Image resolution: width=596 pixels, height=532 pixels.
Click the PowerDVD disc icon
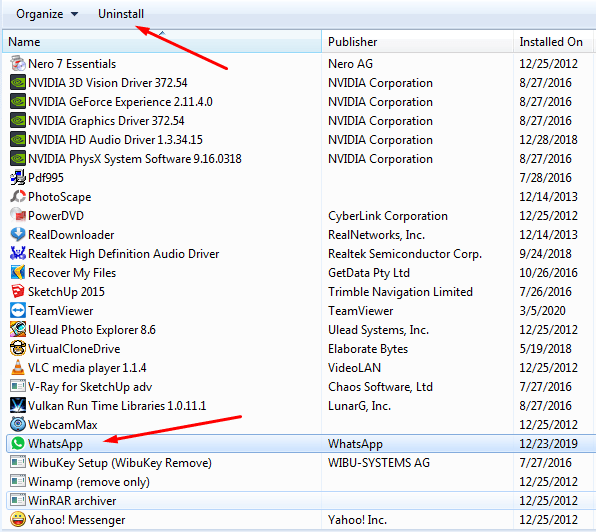pyautogui.click(x=18, y=215)
